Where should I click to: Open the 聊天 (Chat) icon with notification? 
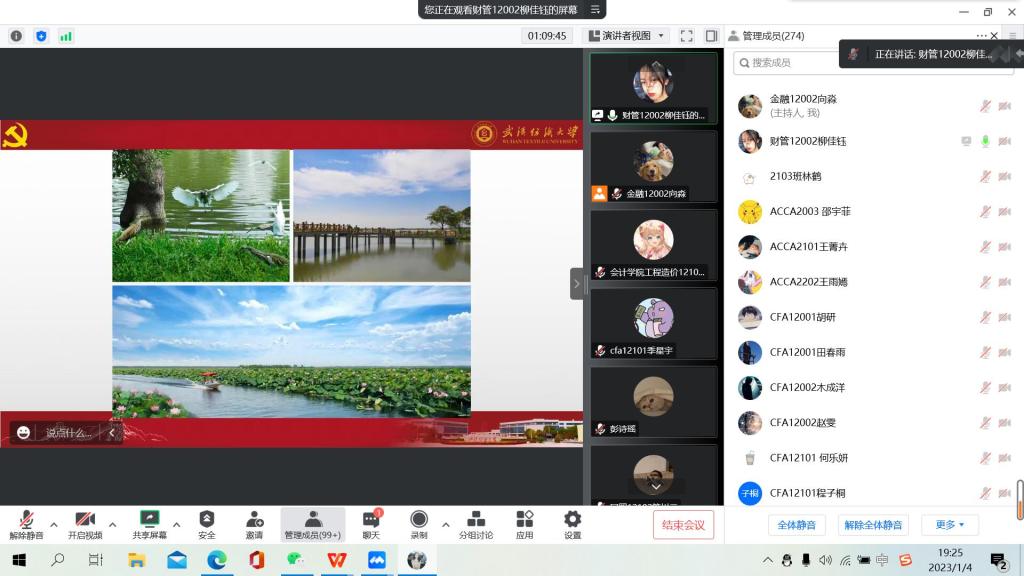click(371, 519)
